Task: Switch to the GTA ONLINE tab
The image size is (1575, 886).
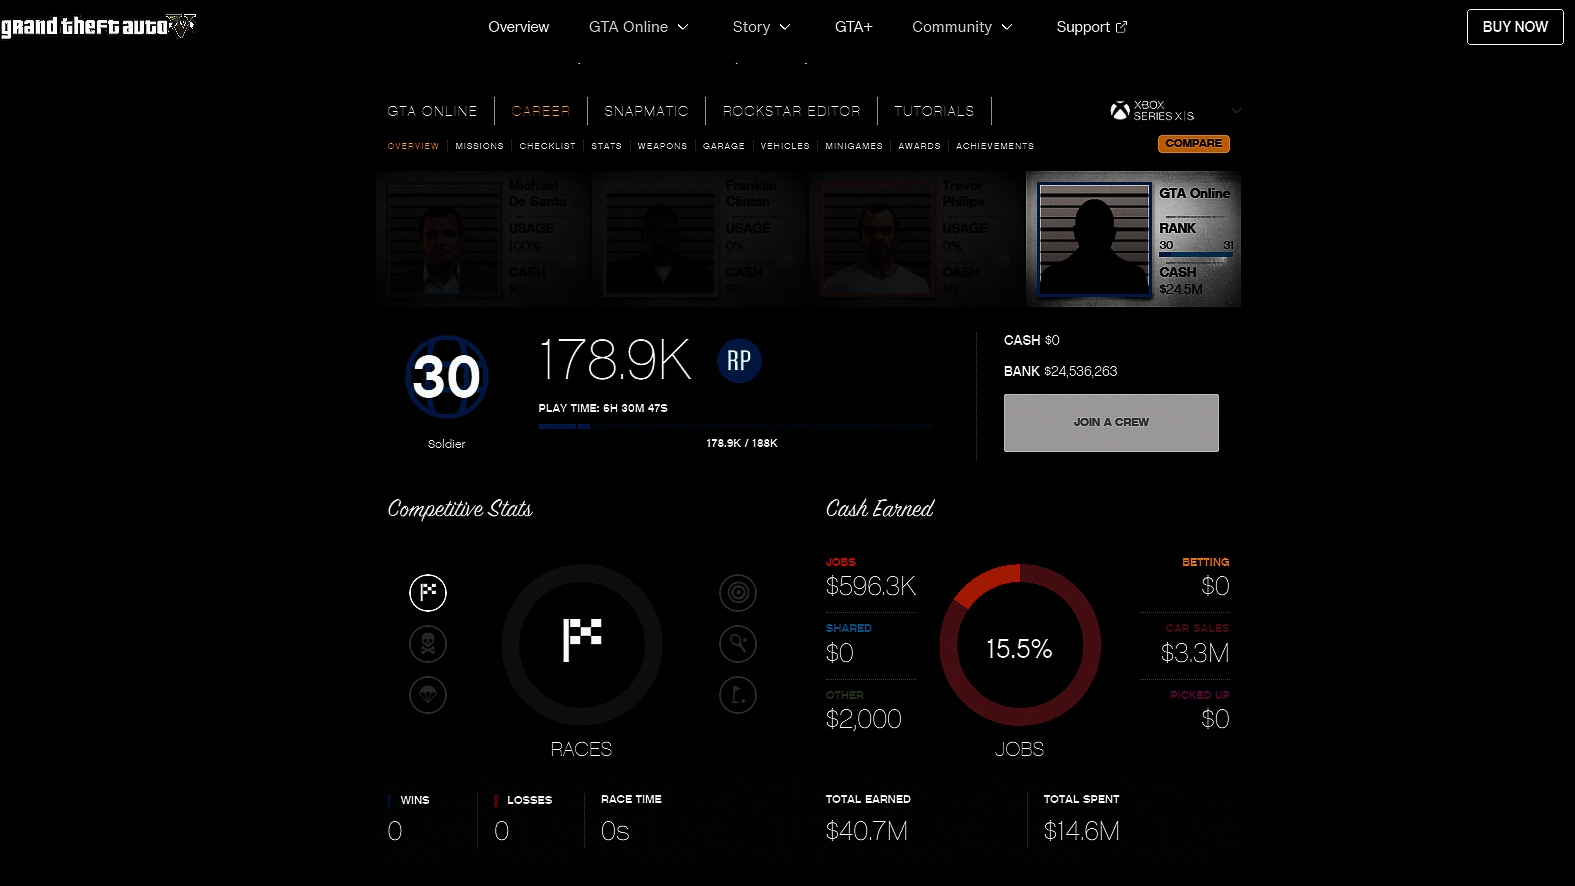Action: point(432,111)
